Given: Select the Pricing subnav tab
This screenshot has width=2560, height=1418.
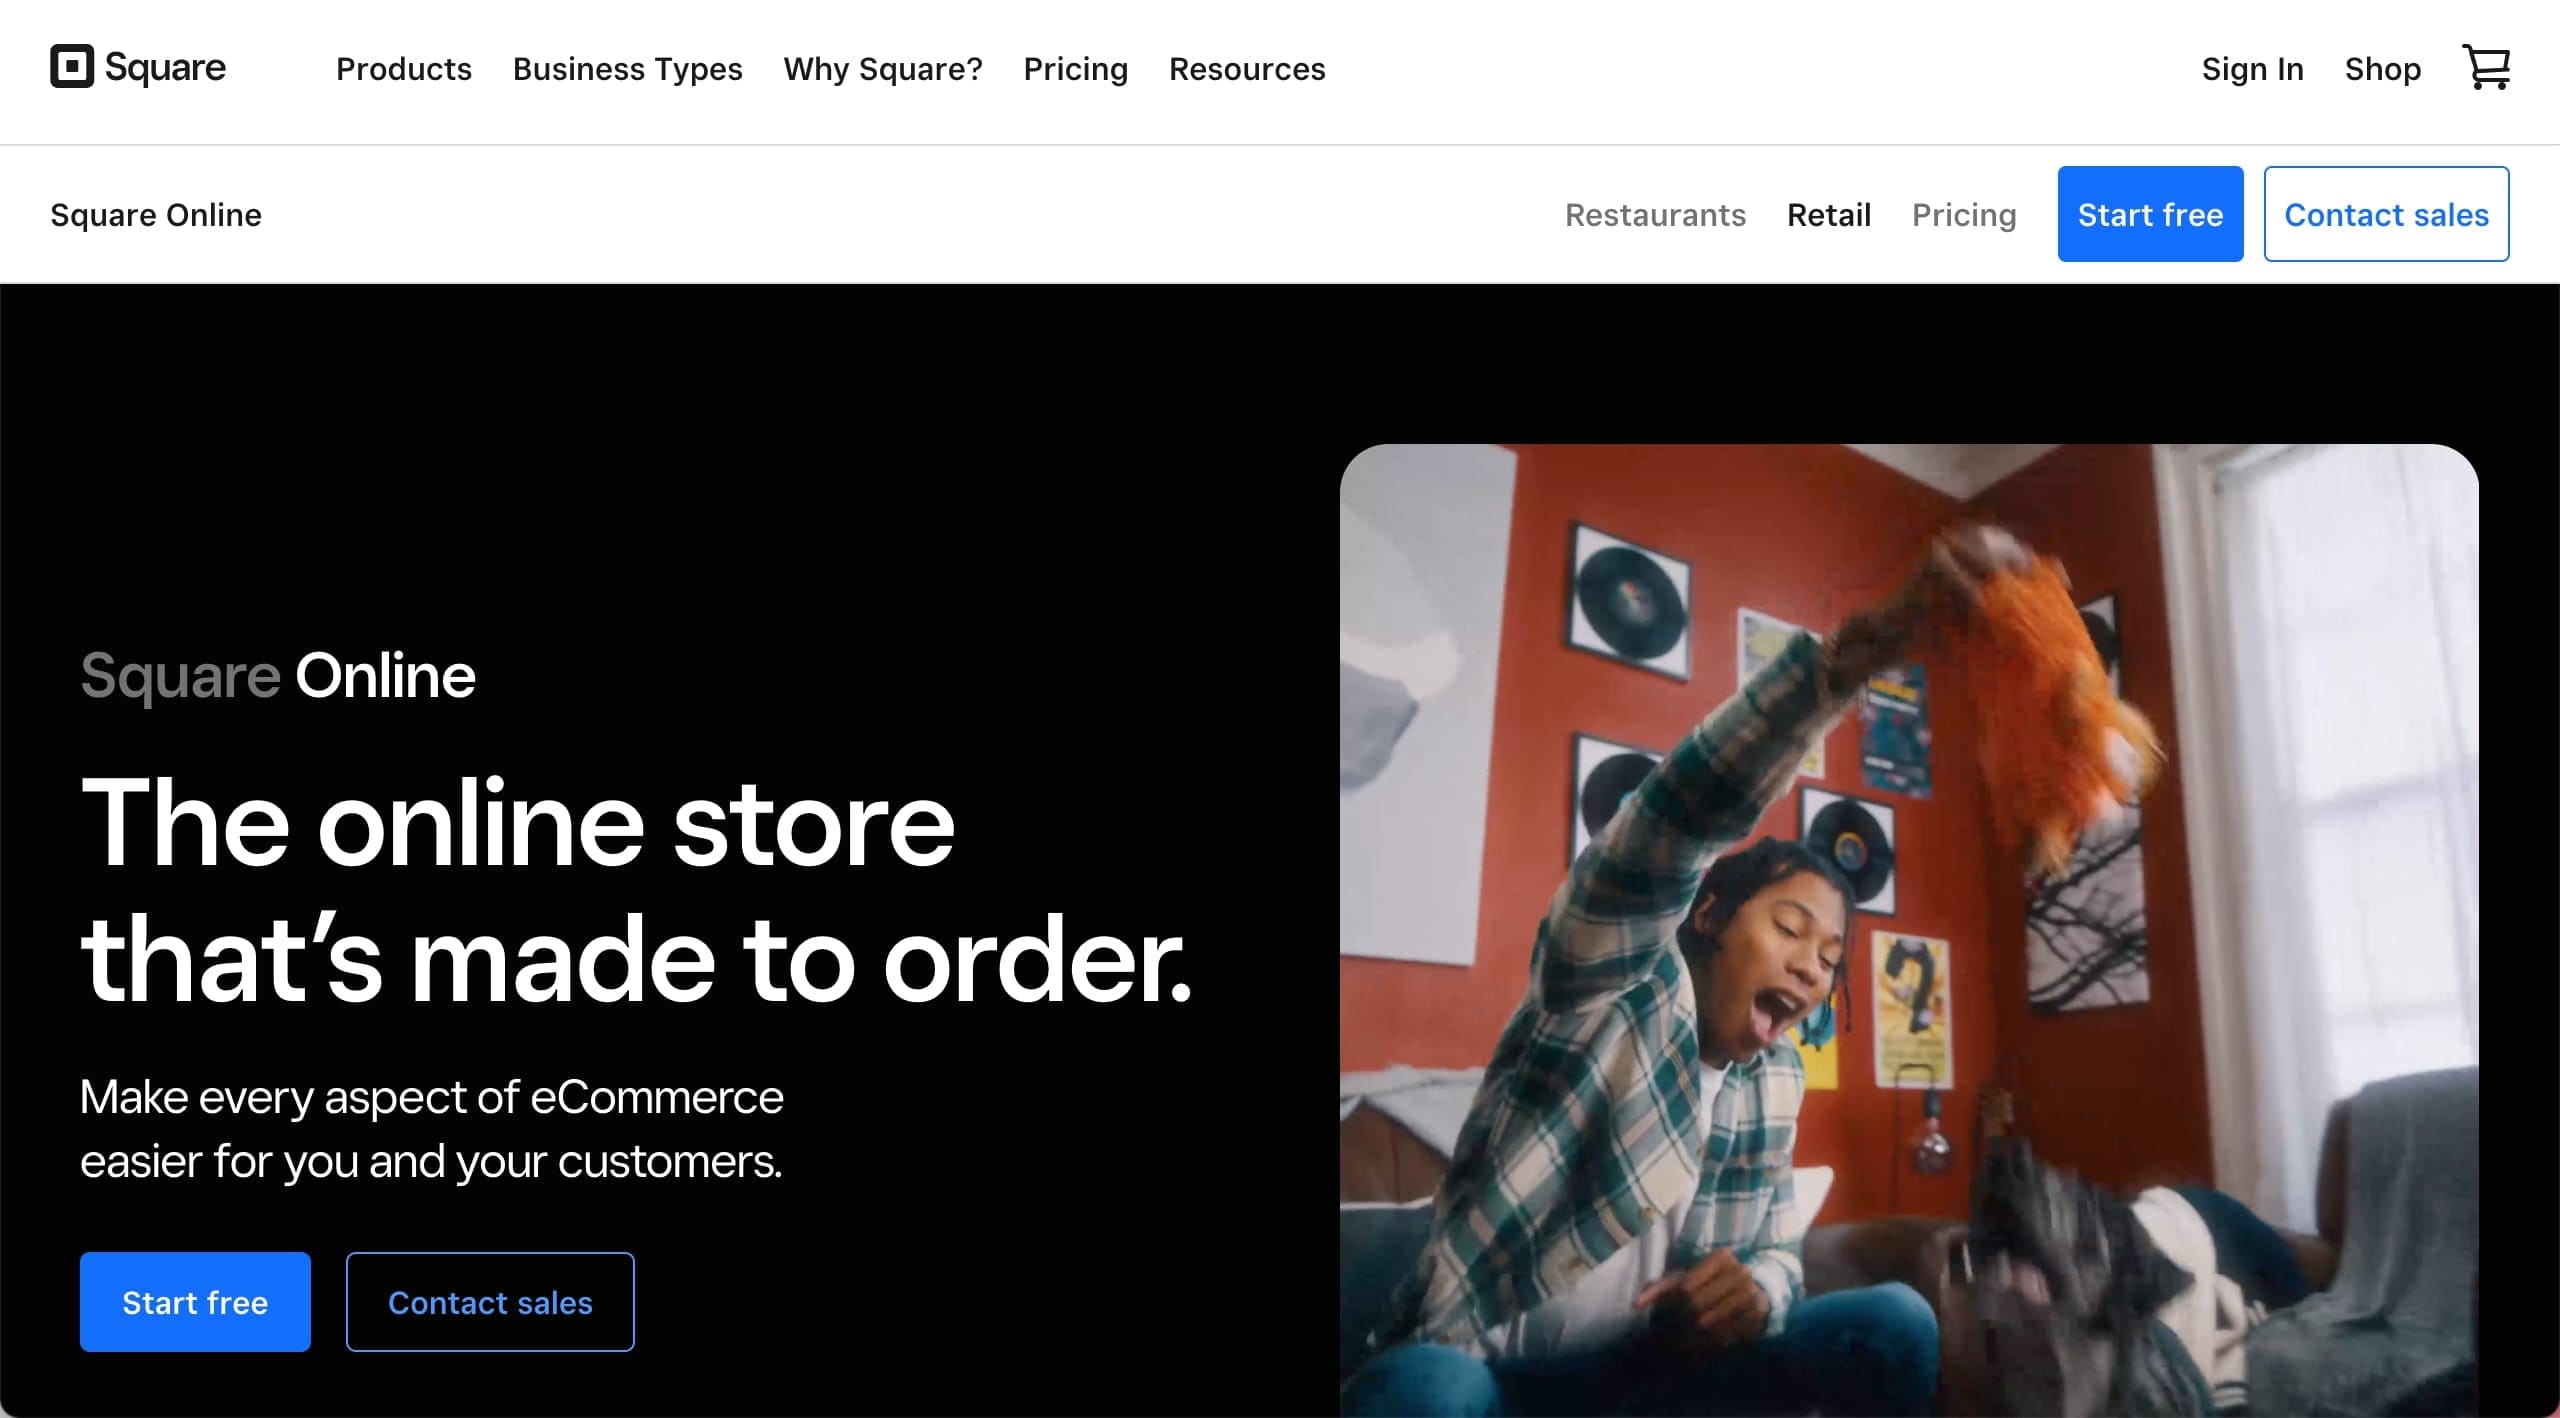Looking at the screenshot, I should pos(1964,215).
